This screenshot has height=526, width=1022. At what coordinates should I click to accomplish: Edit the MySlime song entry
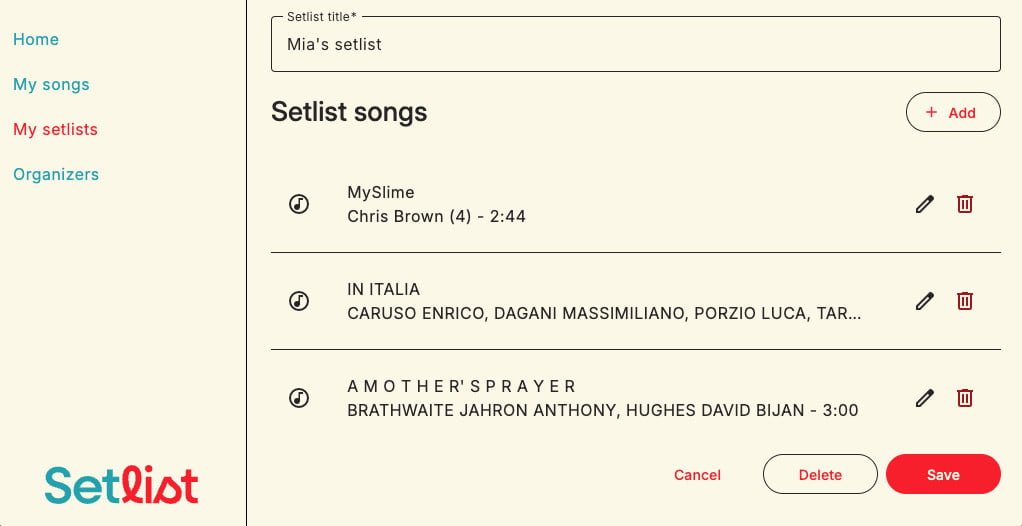925,204
